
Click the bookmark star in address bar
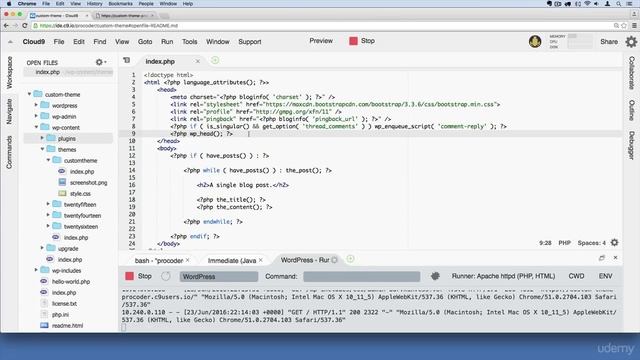tap(624, 25)
